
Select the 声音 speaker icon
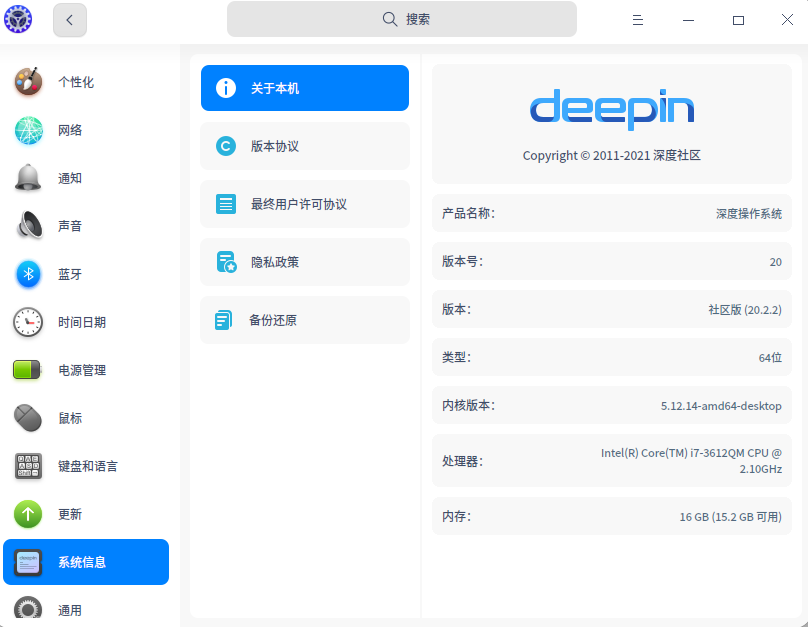pyautogui.click(x=28, y=226)
